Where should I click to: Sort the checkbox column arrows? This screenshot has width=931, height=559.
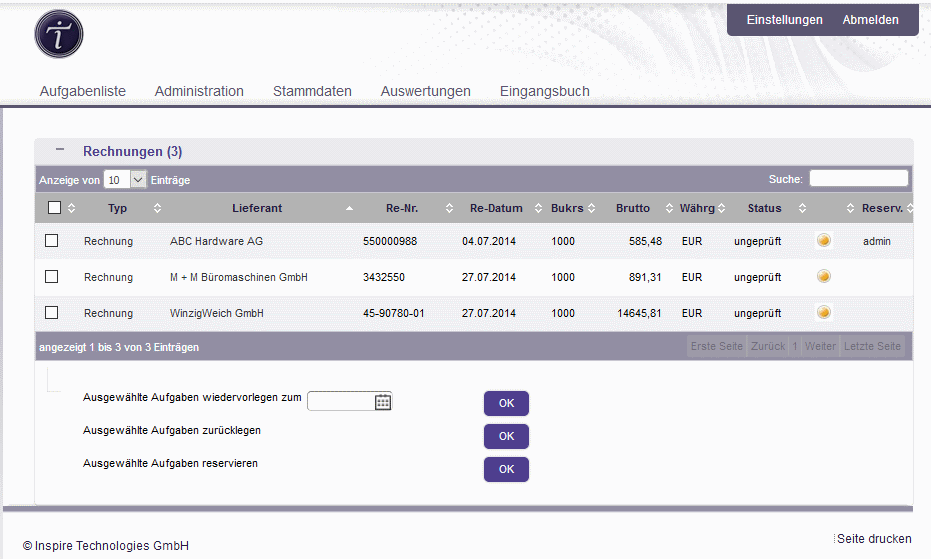click(x=71, y=208)
